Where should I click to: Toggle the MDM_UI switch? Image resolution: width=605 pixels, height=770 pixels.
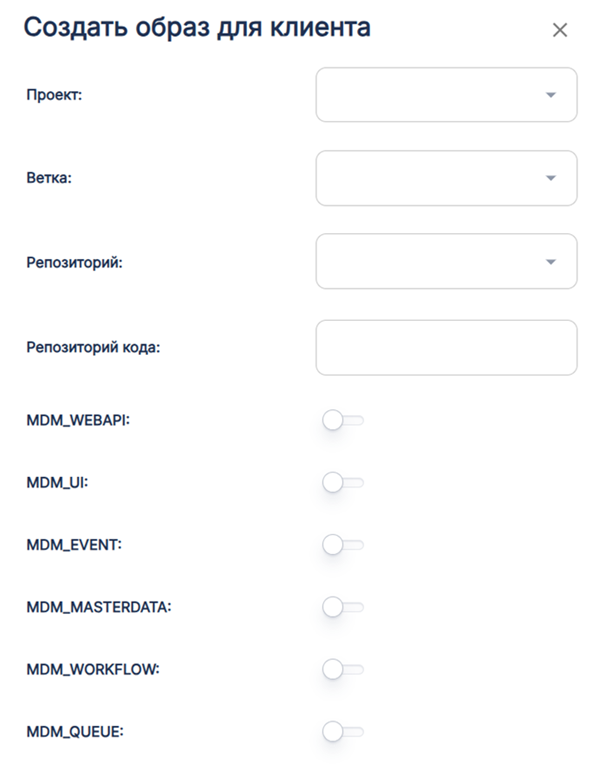coord(343,483)
